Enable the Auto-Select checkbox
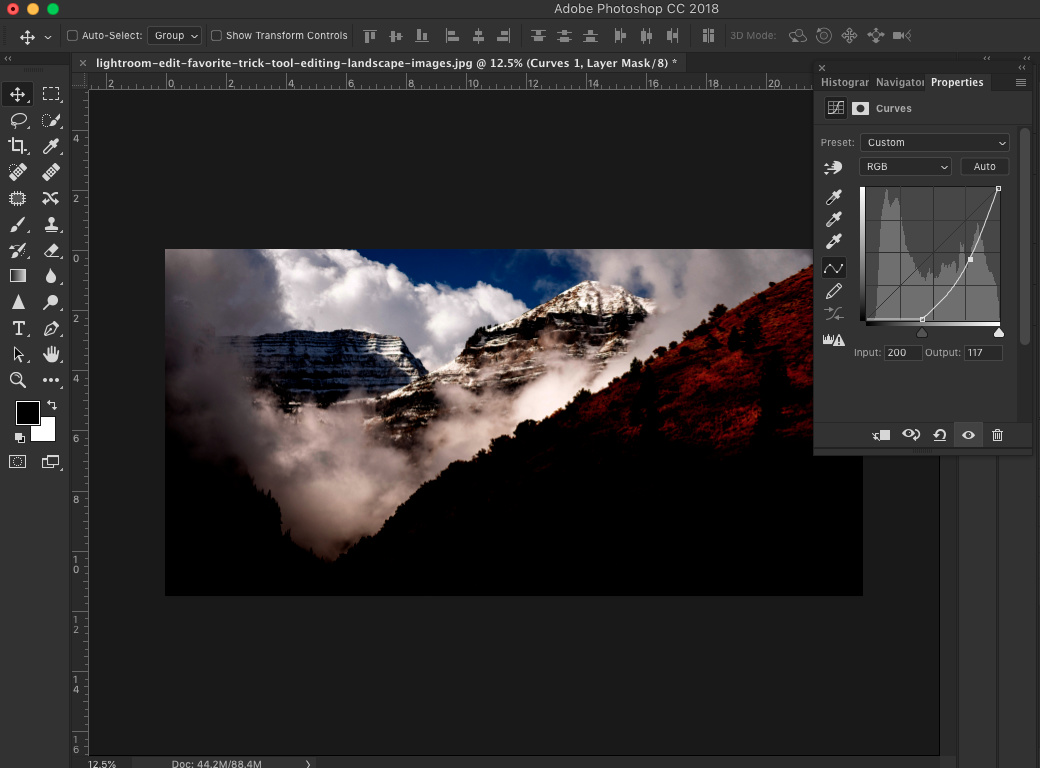 pos(72,36)
